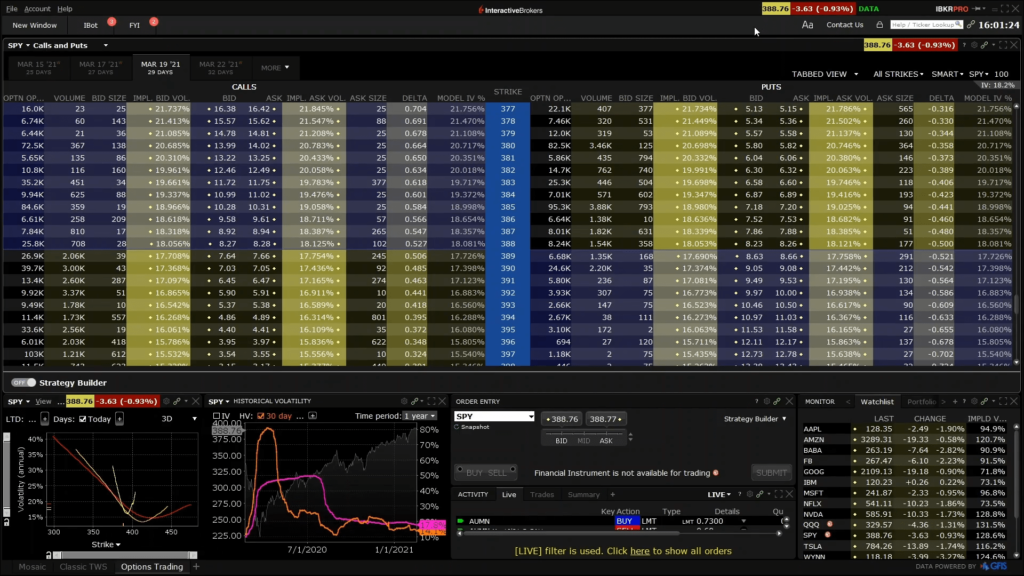The height and width of the screenshot is (576, 1024).
Task: Click the gear icon in Order Entry panel
Action: pos(766,401)
